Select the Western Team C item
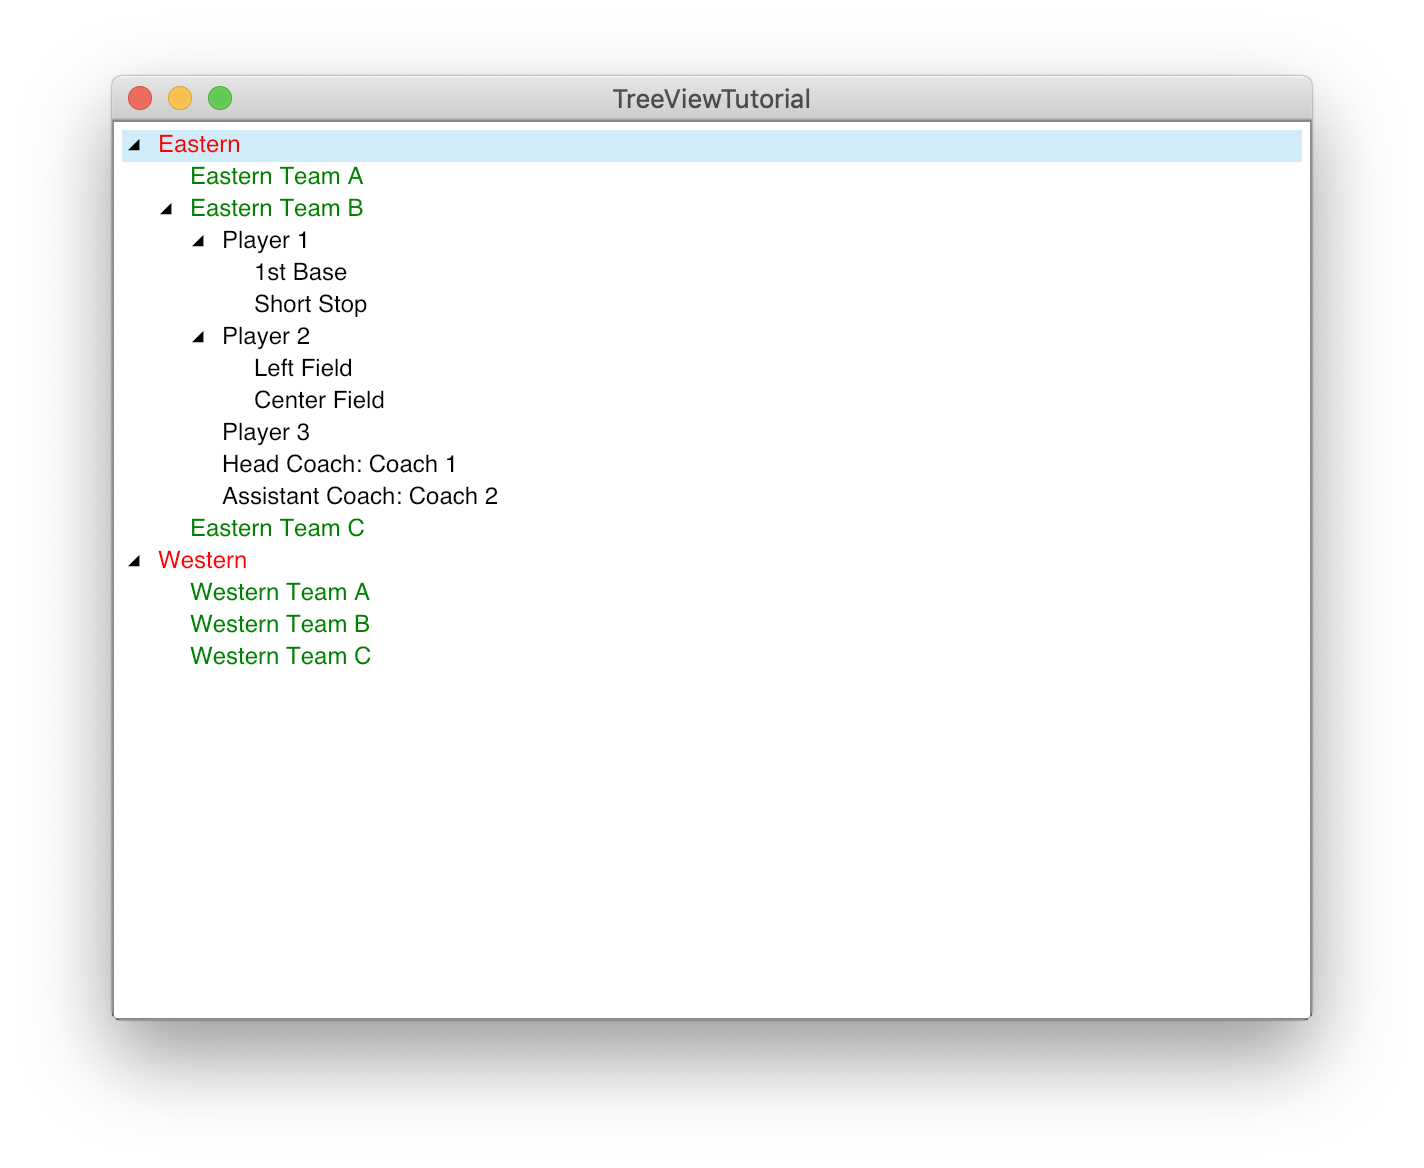Screen dimensions: 1424x1168 pyautogui.click(x=280, y=656)
